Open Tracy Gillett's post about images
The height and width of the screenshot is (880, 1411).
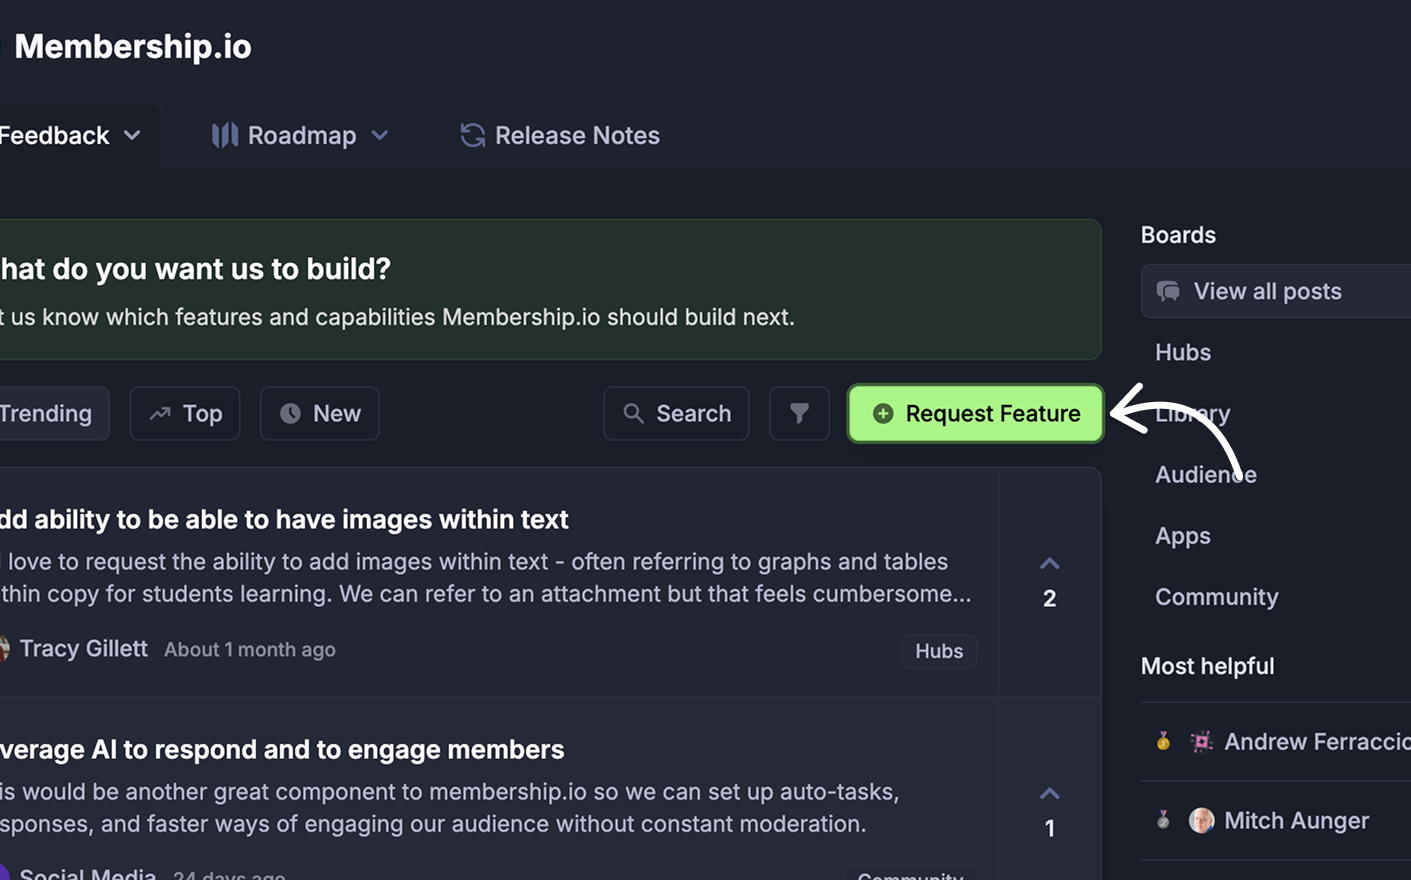(285, 519)
